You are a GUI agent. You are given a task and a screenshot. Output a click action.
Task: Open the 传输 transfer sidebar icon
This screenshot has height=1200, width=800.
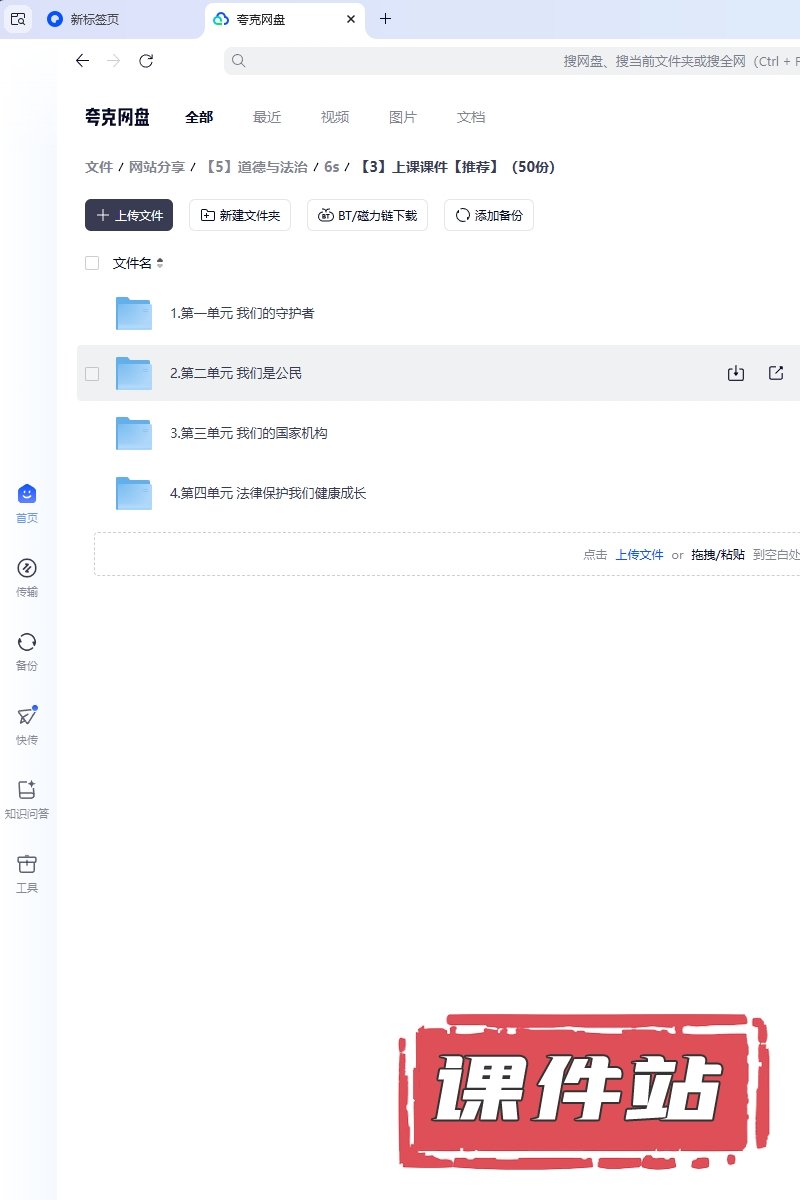click(x=27, y=569)
